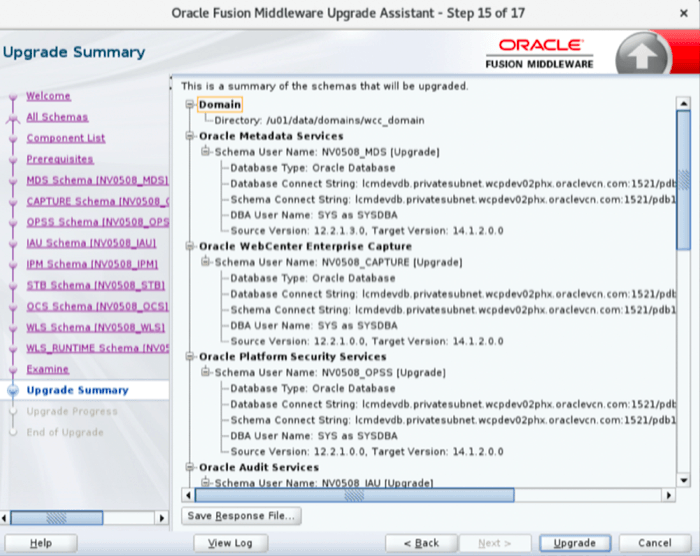Start the upgrade with Upgrade button
700x556 pixels.
click(575, 543)
